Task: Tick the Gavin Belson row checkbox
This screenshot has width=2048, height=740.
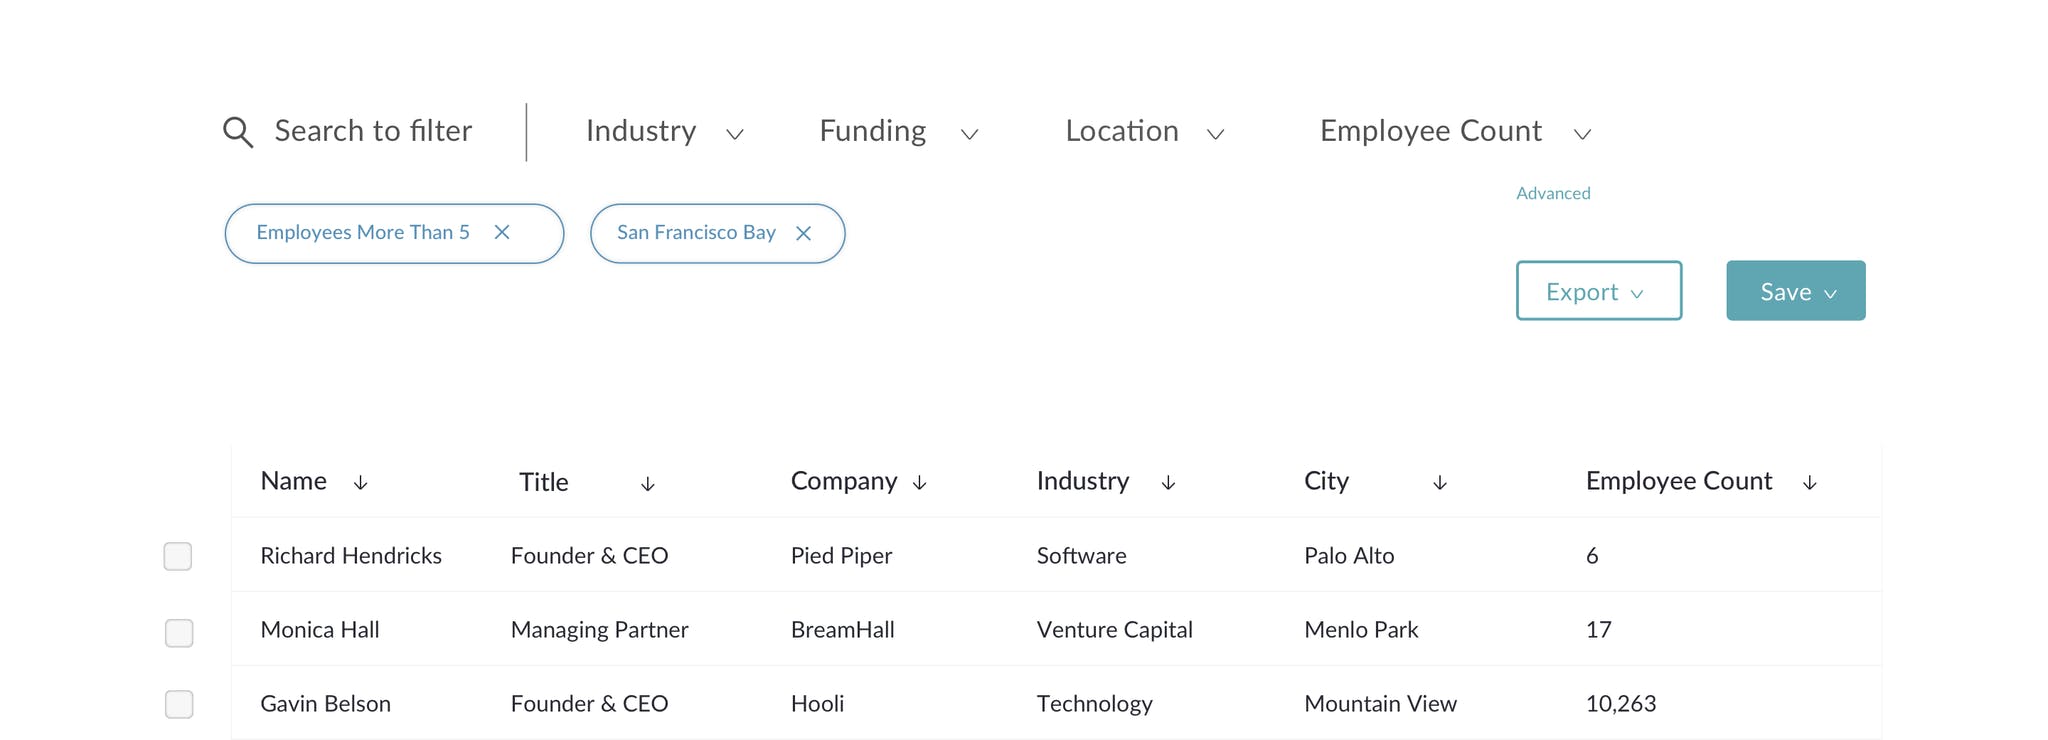Action: [179, 704]
